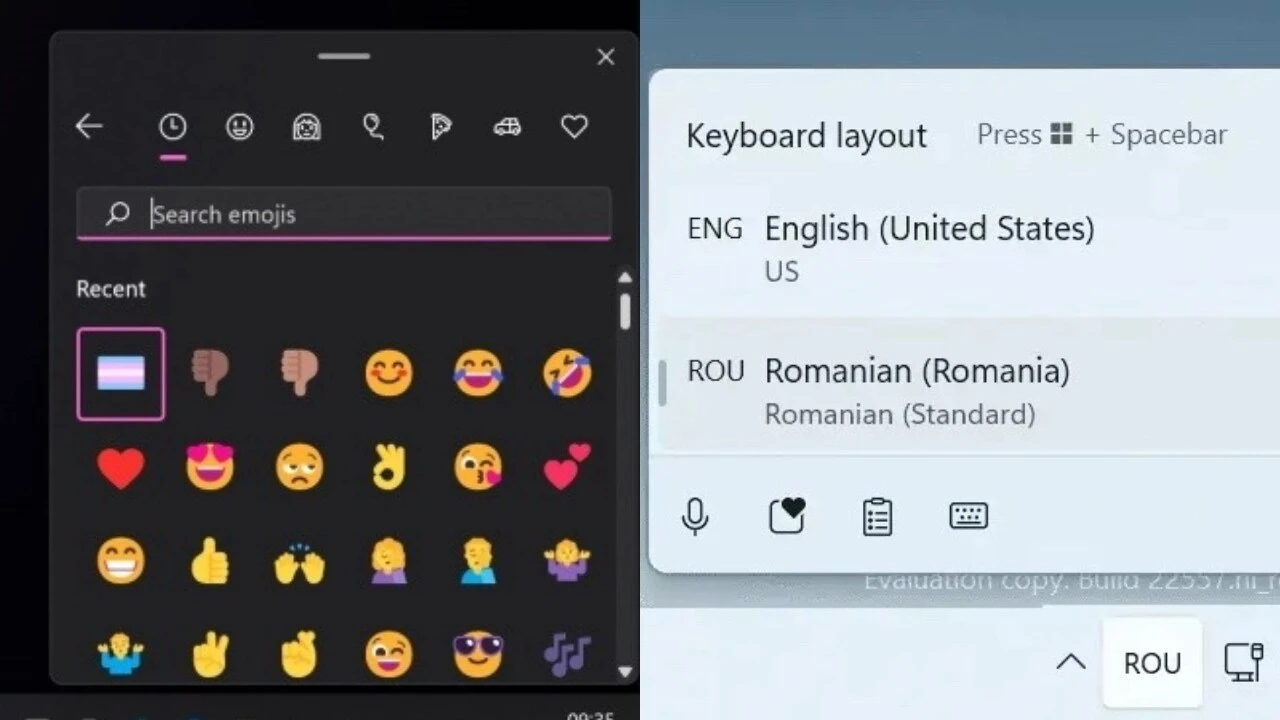Switch to the Recent emojis tab
The width and height of the screenshot is (1280, 720).
(x=173, y=127)
